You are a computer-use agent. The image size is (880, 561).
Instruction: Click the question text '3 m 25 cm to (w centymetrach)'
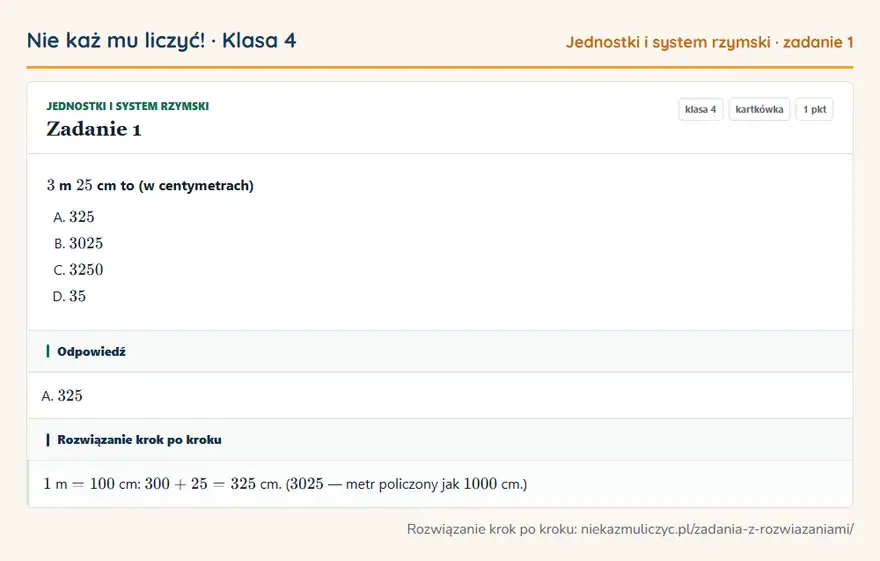150,186
